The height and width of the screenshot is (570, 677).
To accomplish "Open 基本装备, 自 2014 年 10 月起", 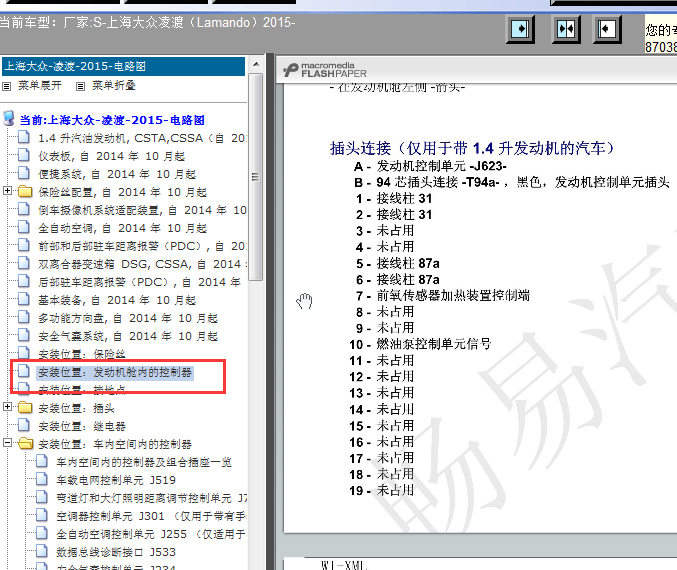I will pos(117,300).
